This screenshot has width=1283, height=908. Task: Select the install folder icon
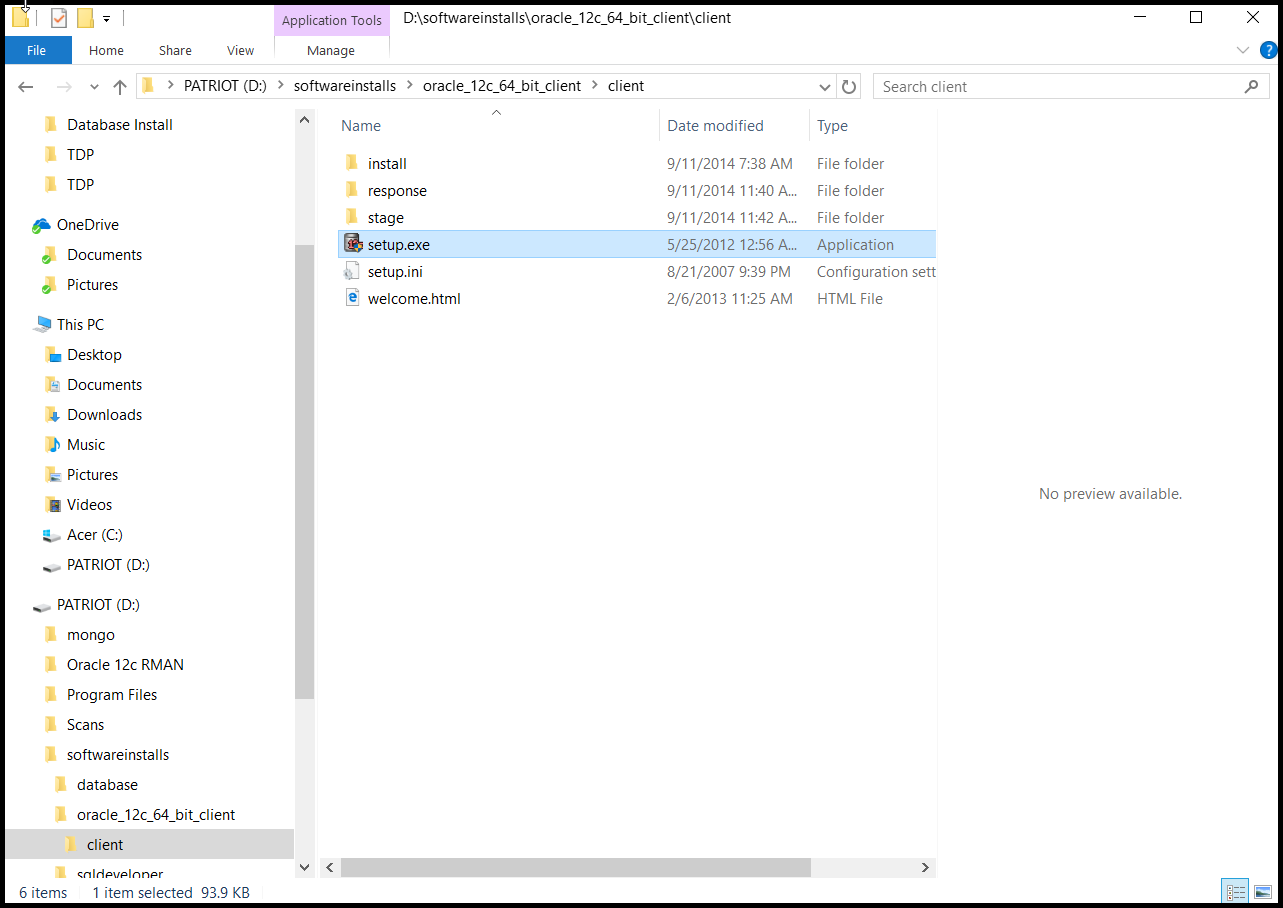pyautogui.click(x=352, y=163)
